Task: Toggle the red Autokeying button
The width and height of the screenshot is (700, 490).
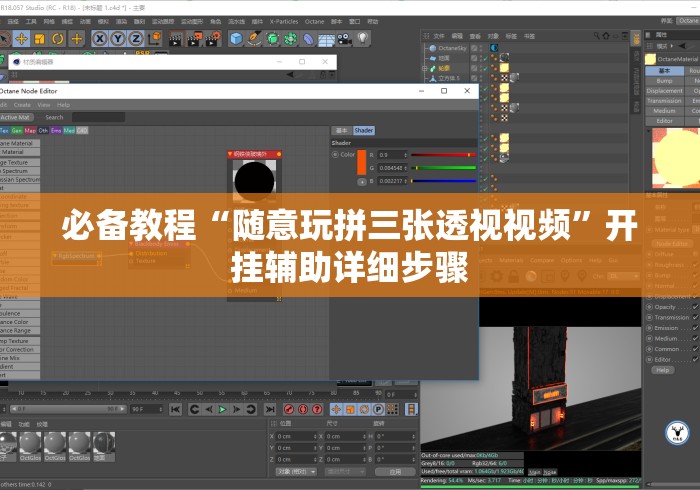Action: point(303,409)
